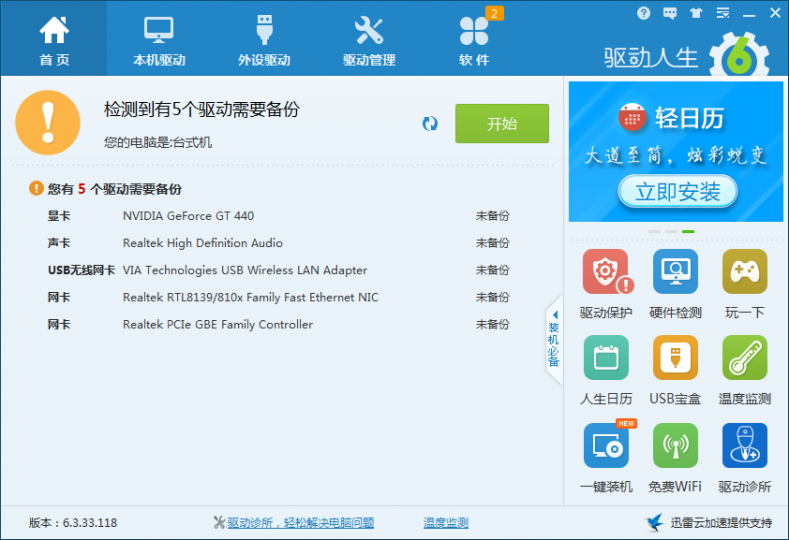Viewport: 789px width, 540px height.
Task: Open the 驱动诊所 doctor tool
Action: click(745, 458)
